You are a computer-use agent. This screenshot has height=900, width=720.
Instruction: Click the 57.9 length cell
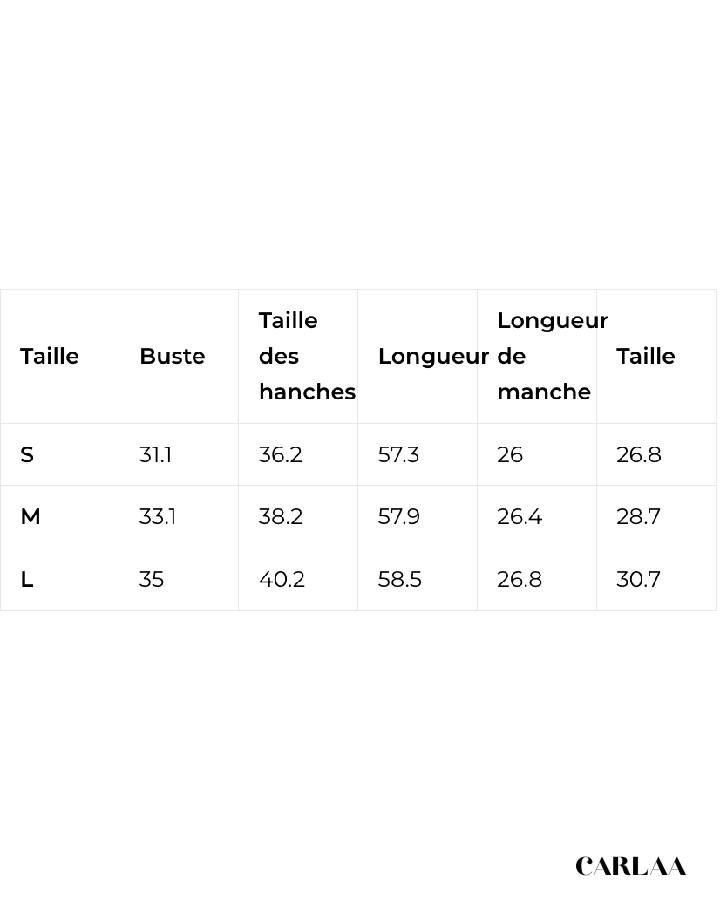click(398, 517)
